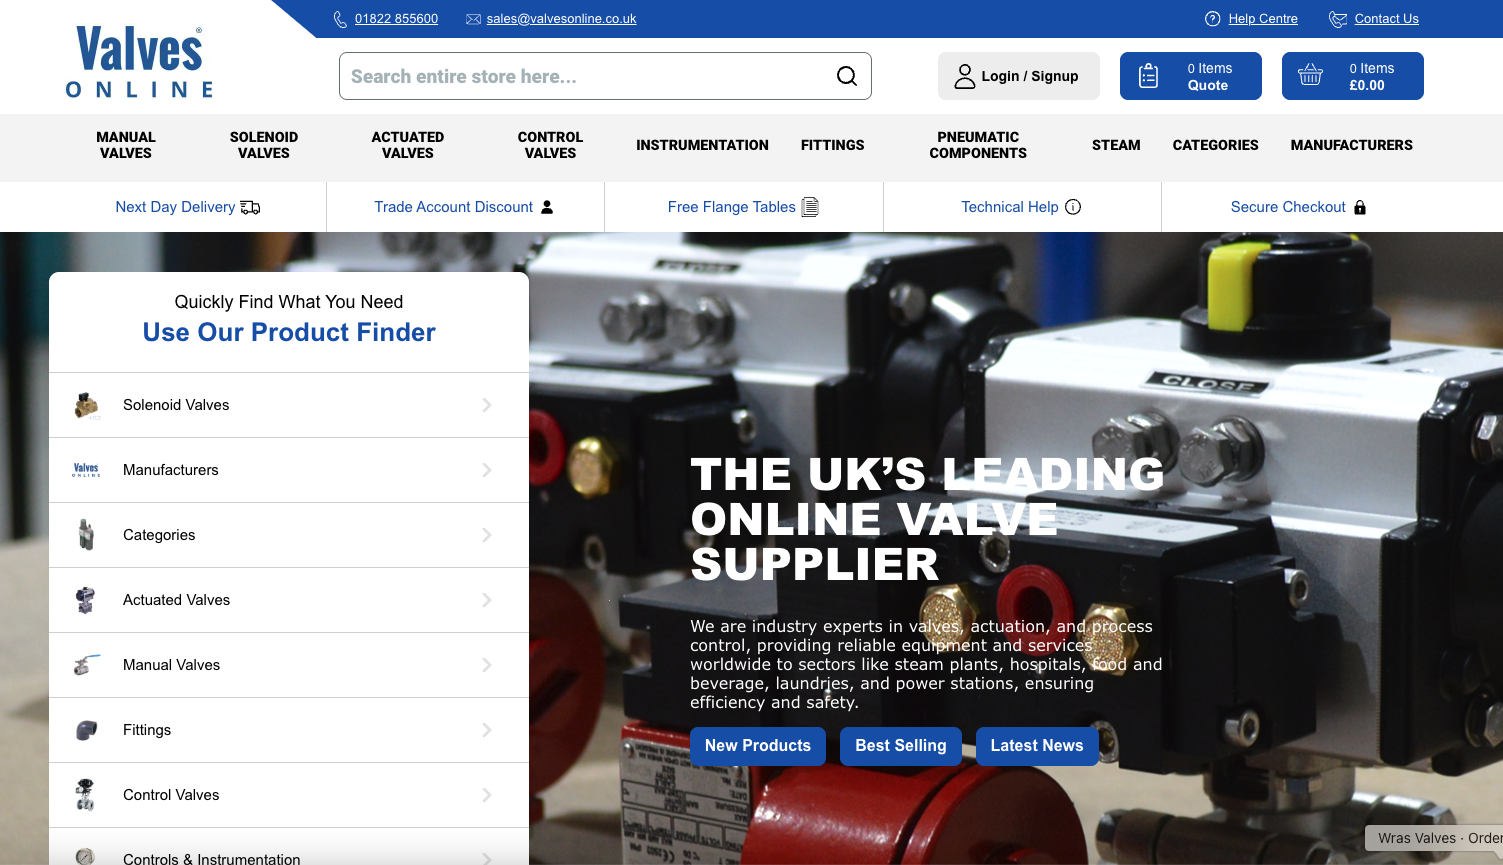Click the phone icon next to 01822 855600
The height and width of the screenshot is (865, 1503).
tap(341, 18)
